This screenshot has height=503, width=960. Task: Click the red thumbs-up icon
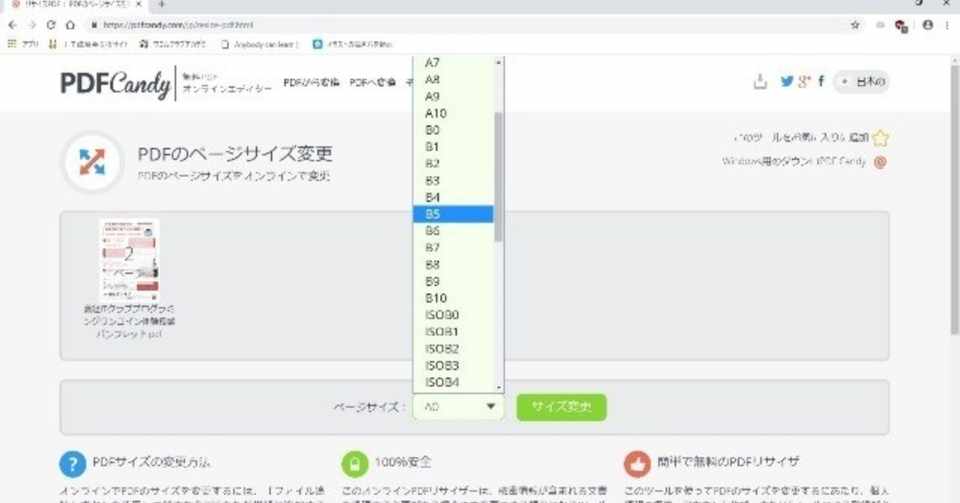point(637,464)
